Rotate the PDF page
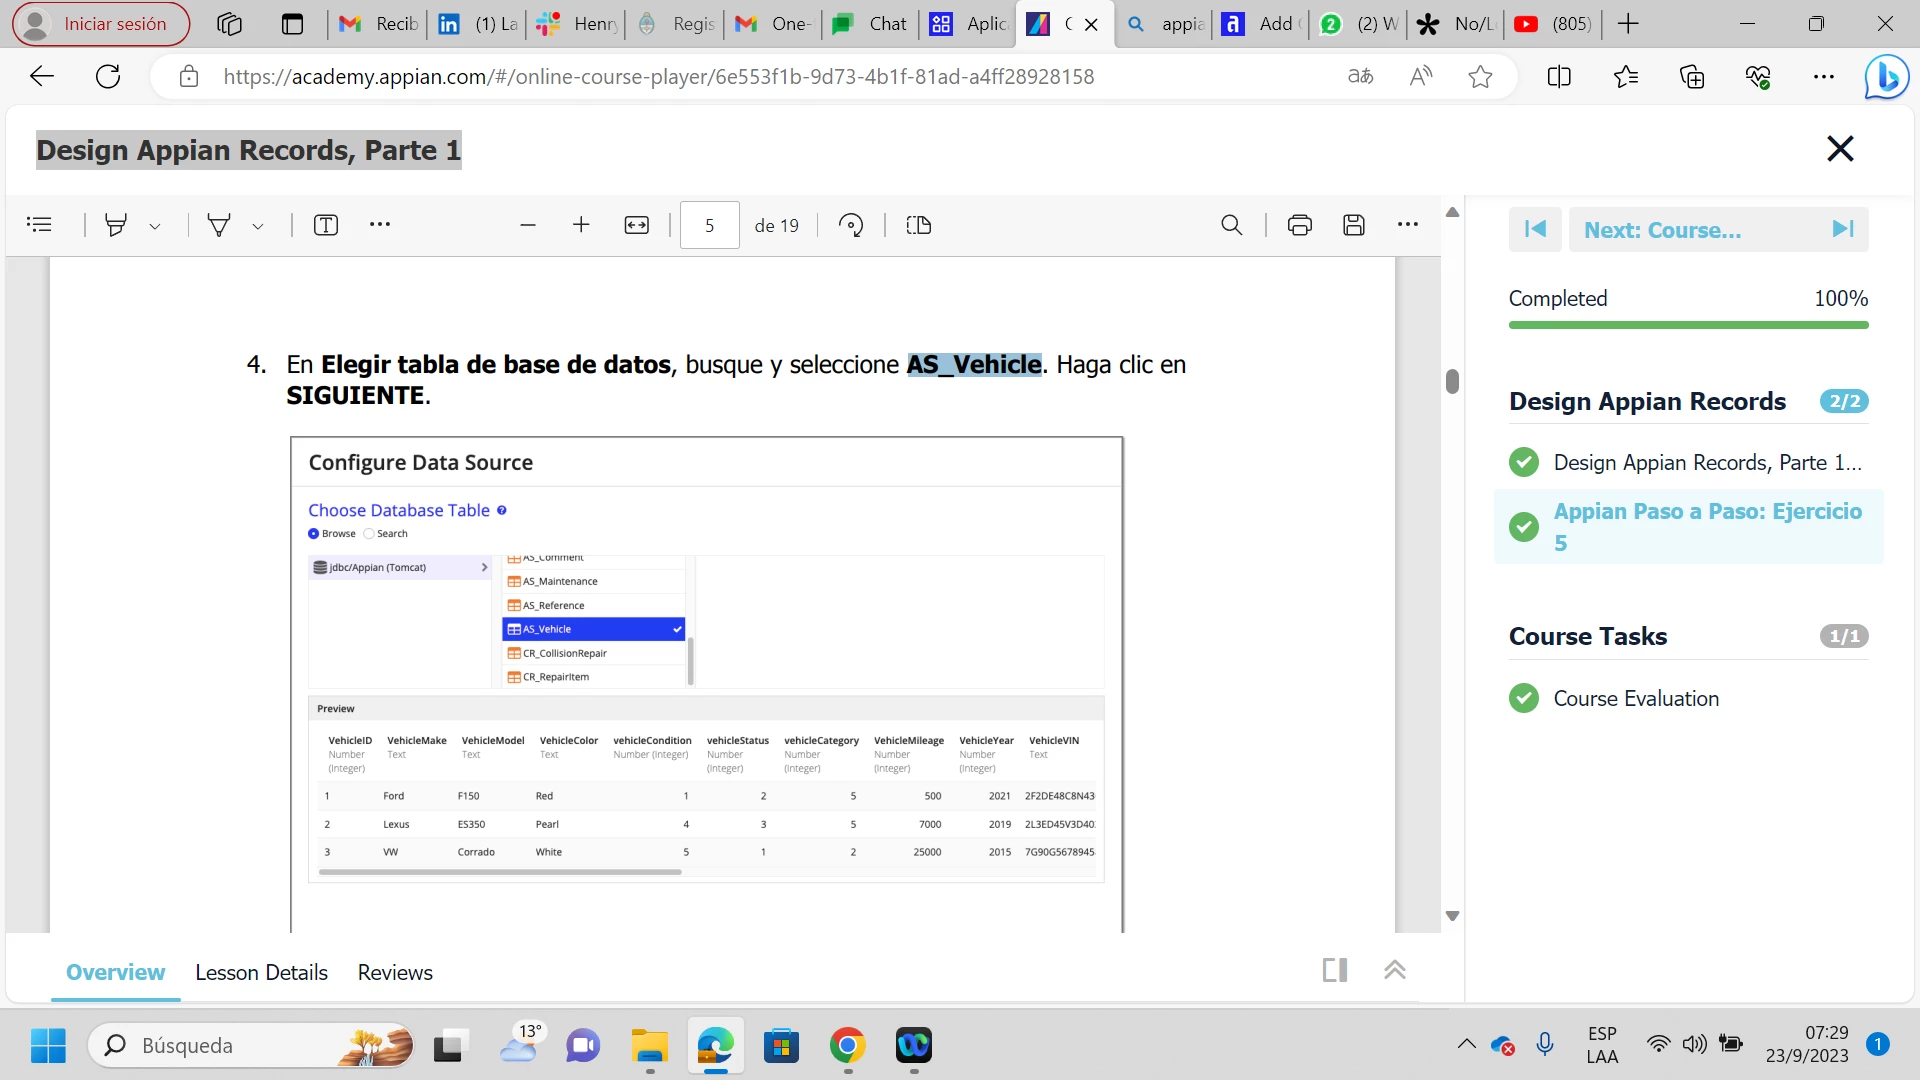1920x1080 pixels. 851,225
